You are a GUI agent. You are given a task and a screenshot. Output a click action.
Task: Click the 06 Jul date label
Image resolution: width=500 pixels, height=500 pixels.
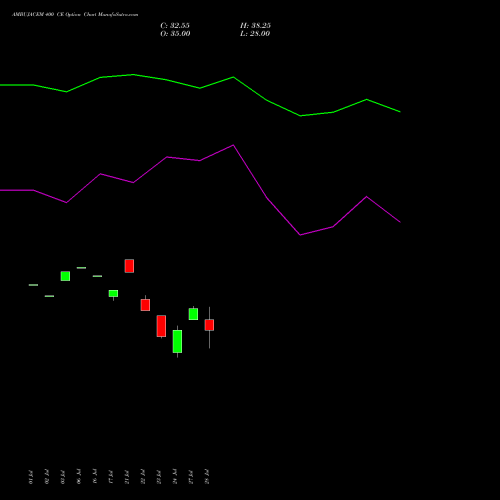pyautogui.click(x=79, y=476)
